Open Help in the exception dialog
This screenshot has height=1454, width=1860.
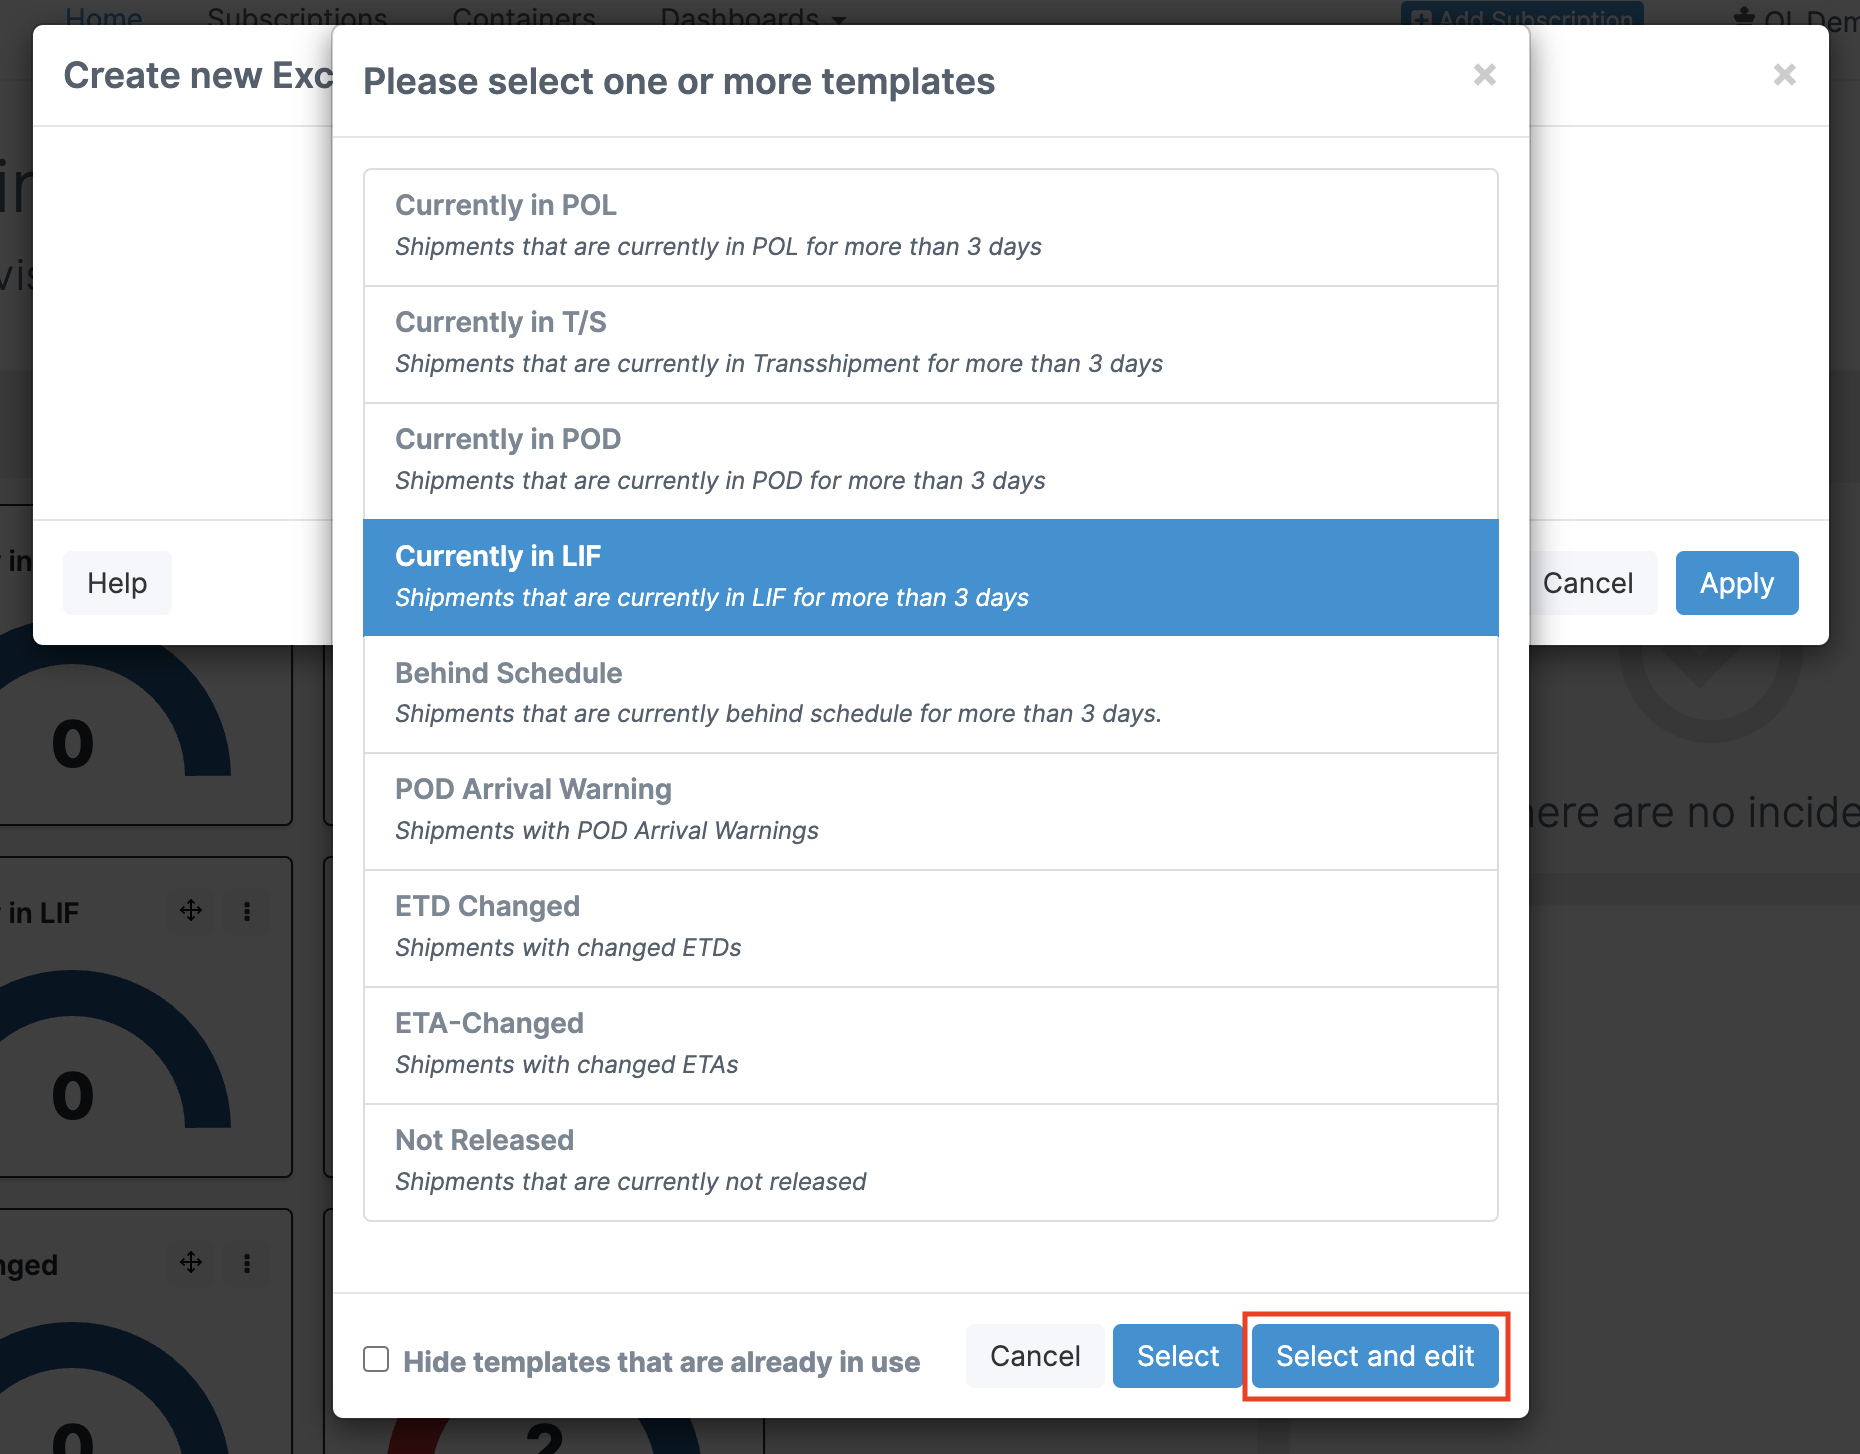coord(117,583)
